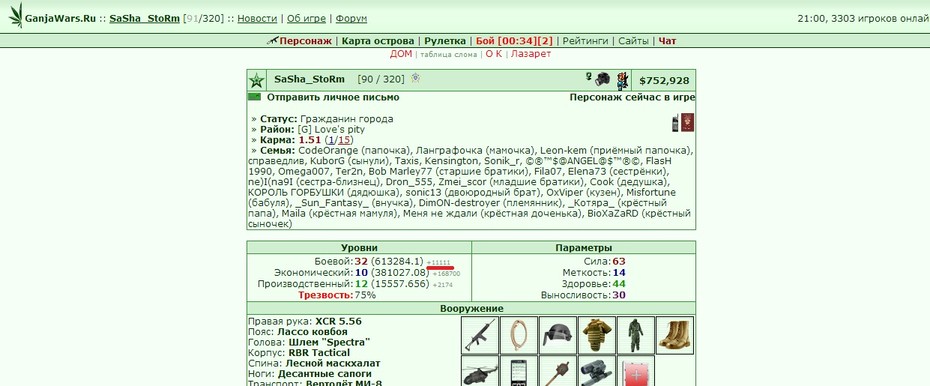Click the Лесной маскхалат item name
The height and width of the screenshot is (386, 930).
click(333, 364)
